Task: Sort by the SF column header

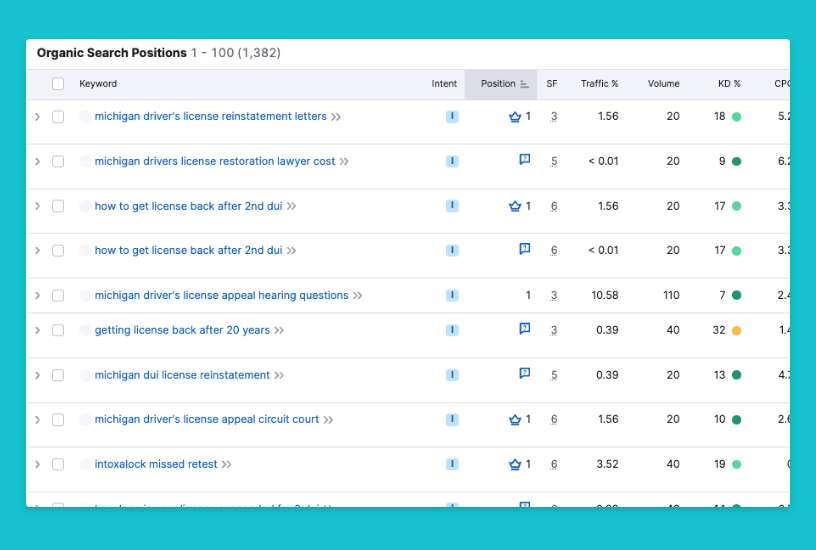Action: coord(552,84)
